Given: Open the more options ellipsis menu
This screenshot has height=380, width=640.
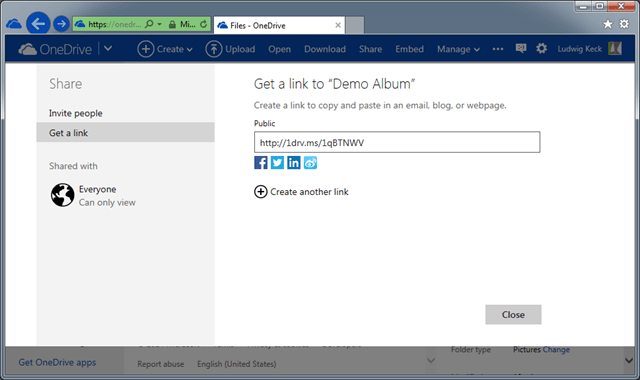Looking at the screenshot, I should (x=498, y=49).
